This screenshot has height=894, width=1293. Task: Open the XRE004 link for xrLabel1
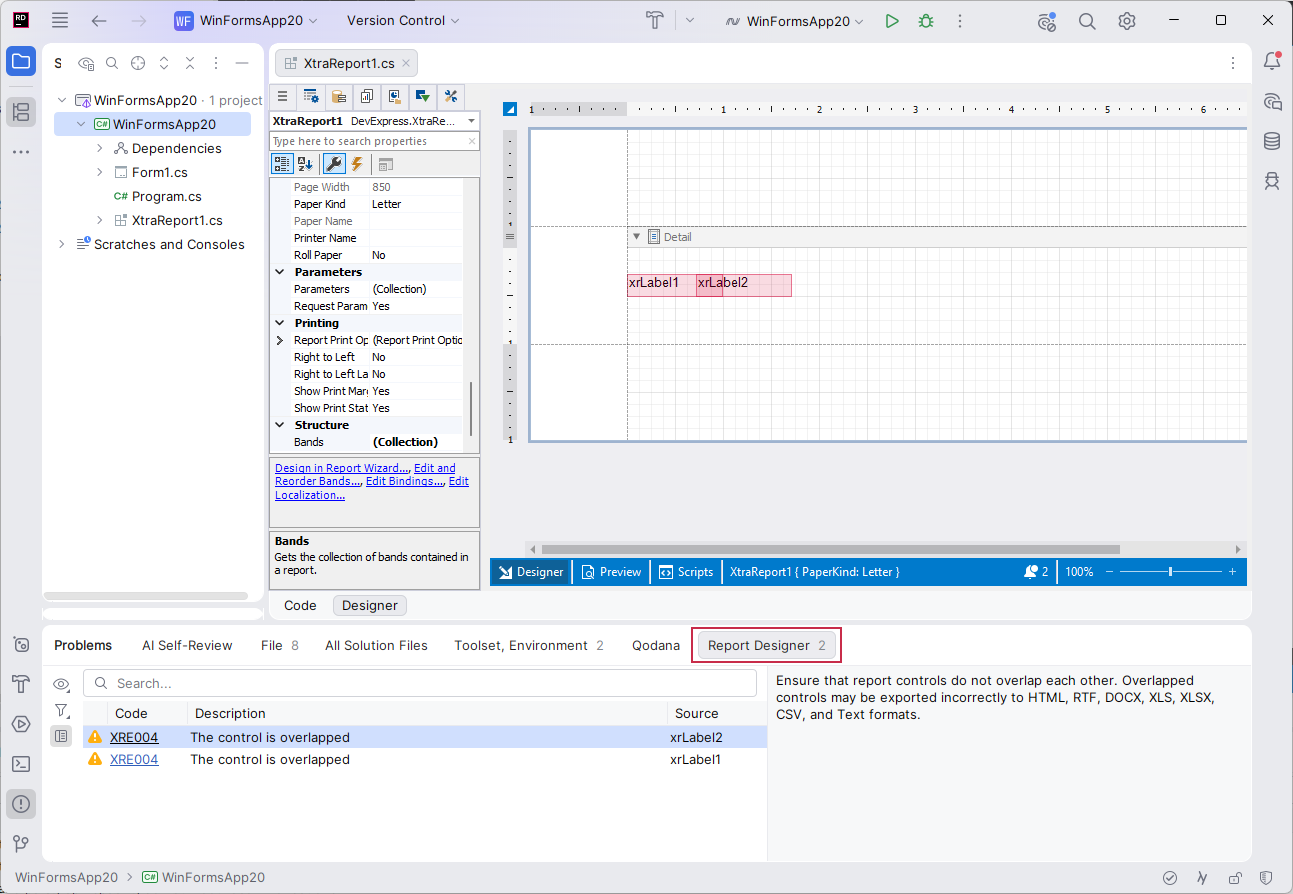134,759
